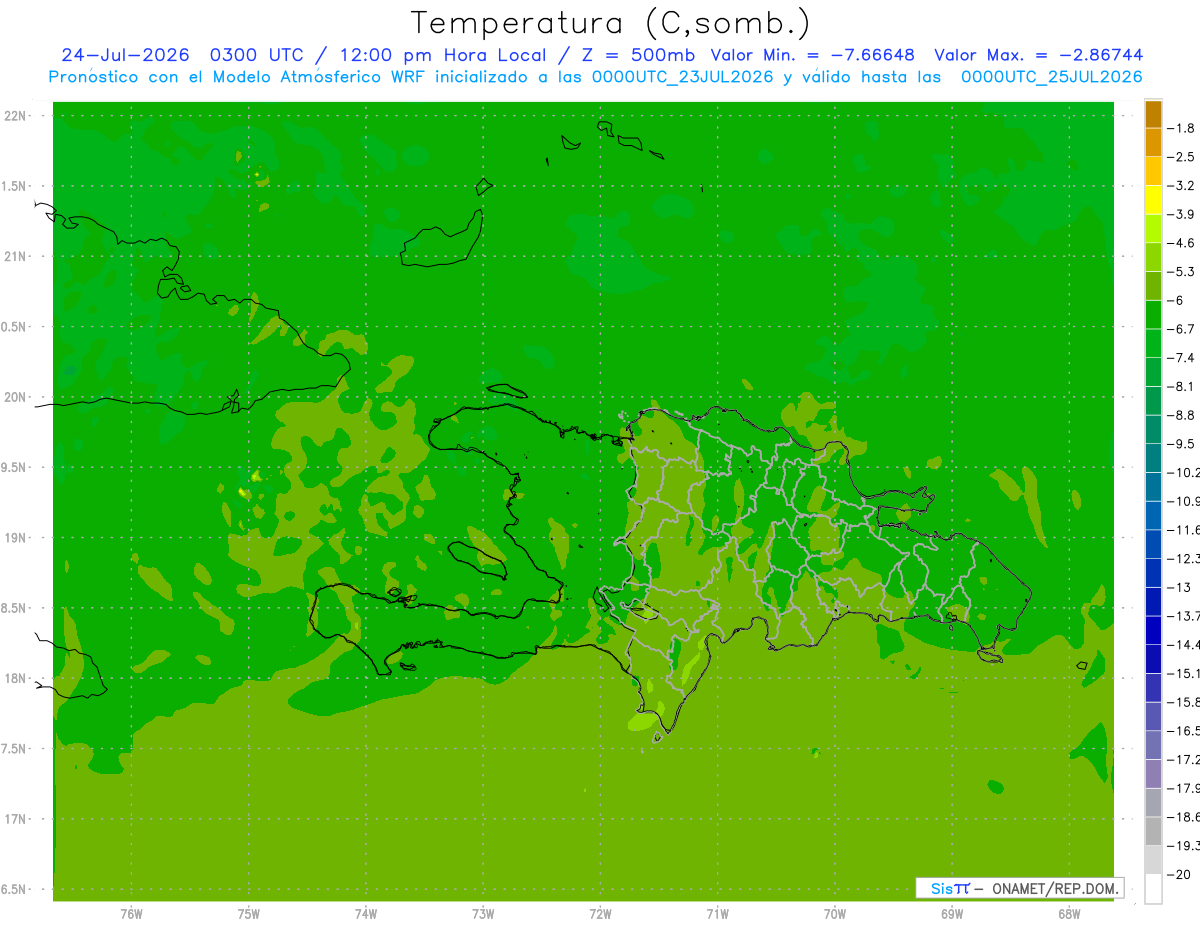Pick the white swatch below the -20 label
The image size is (1200, 927).
point(1153,889)
